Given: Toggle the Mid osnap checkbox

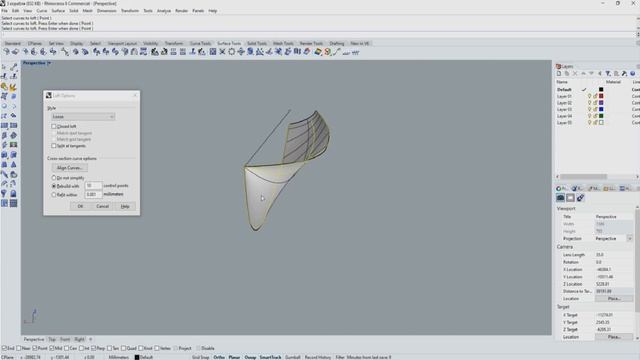Looking at the screenshot, I should click(x=51, y=348).
